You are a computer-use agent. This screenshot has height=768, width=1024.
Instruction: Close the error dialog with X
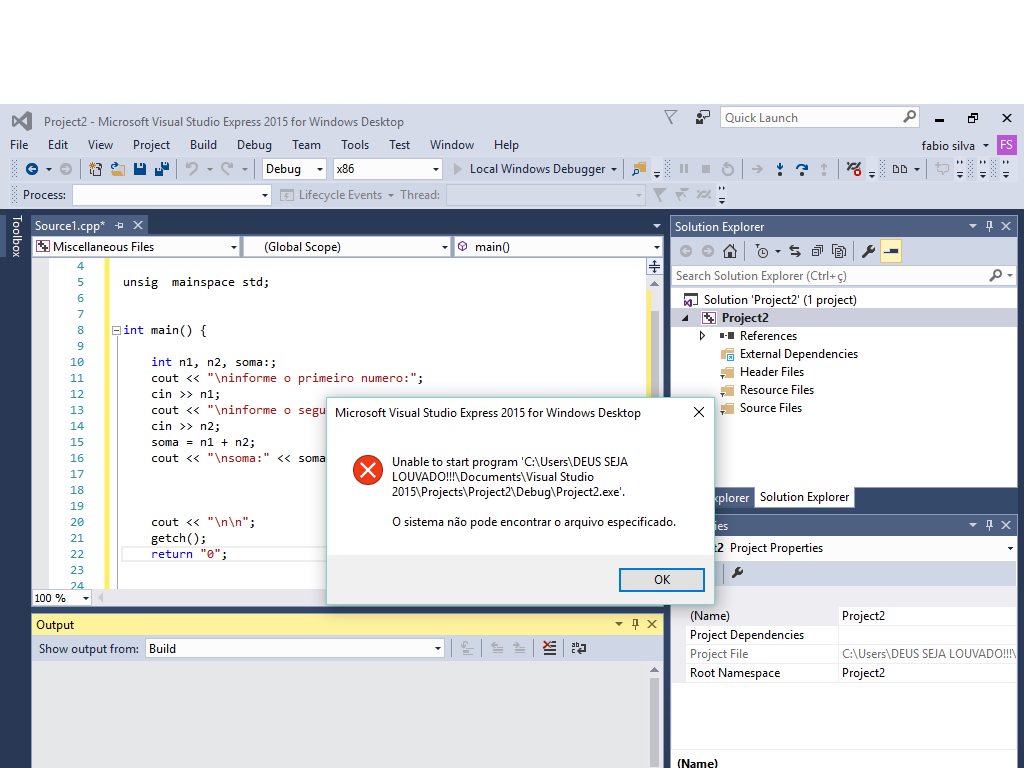(x=699, y=412)
